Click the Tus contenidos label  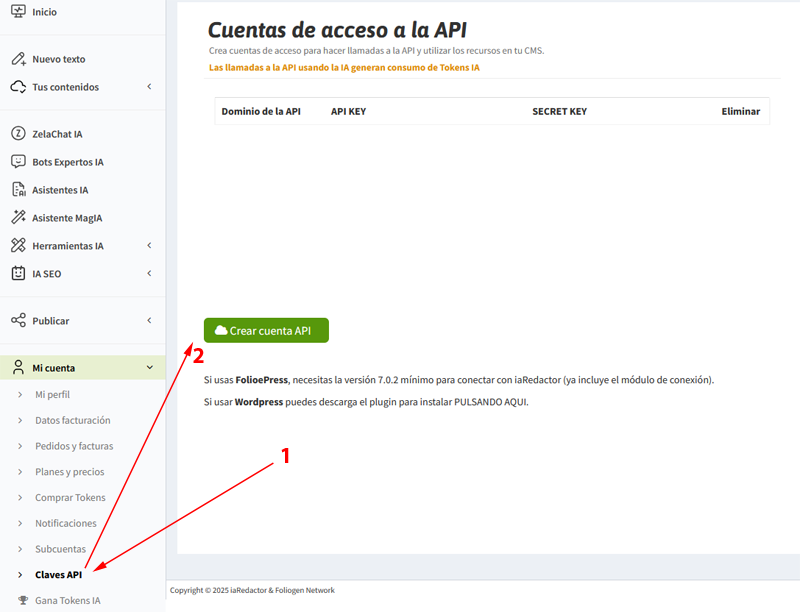coord(65,87)
